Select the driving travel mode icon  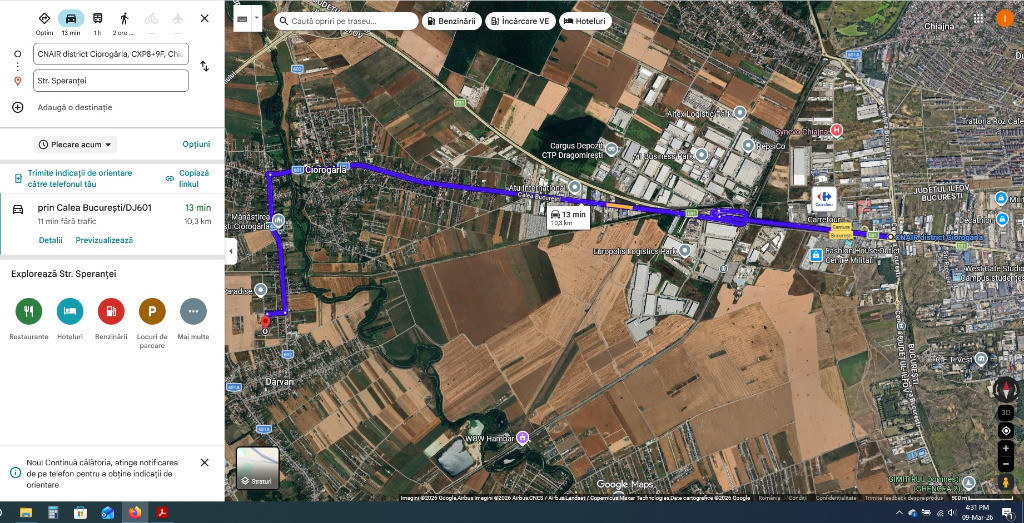coord(71,18)
